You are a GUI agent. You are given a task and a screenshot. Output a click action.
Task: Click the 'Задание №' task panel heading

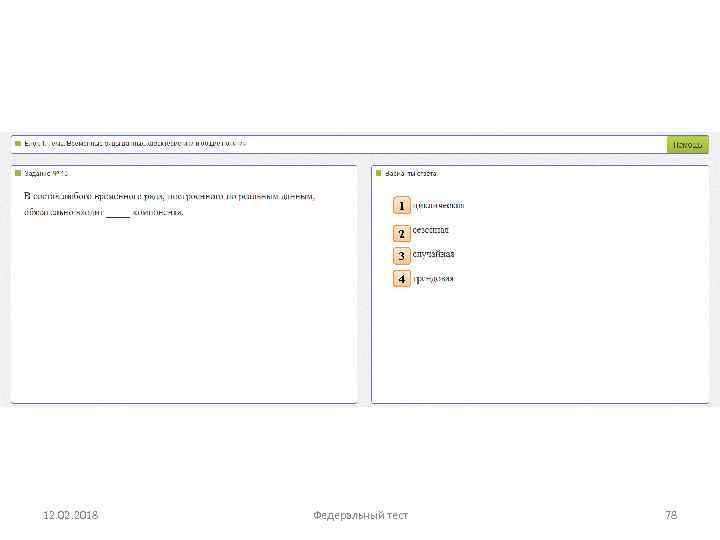click(x=46, y=173)
